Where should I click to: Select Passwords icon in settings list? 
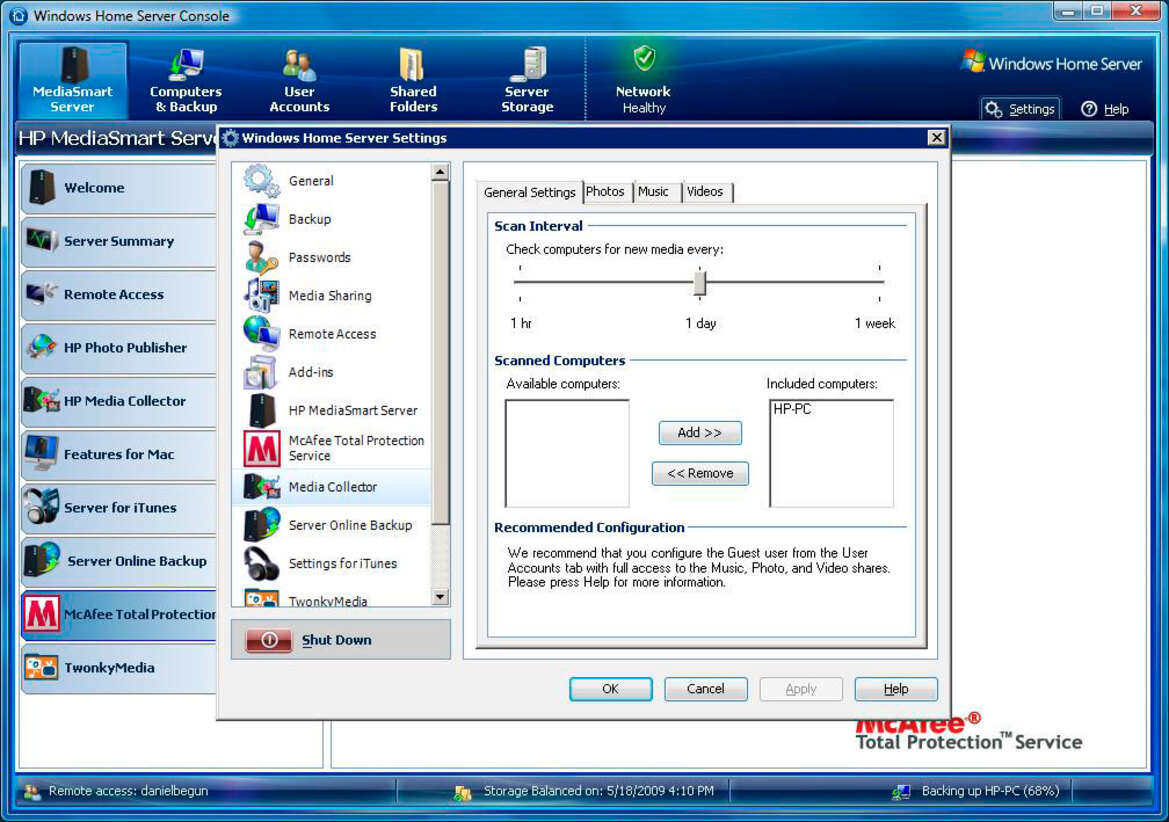coord(261,257)
